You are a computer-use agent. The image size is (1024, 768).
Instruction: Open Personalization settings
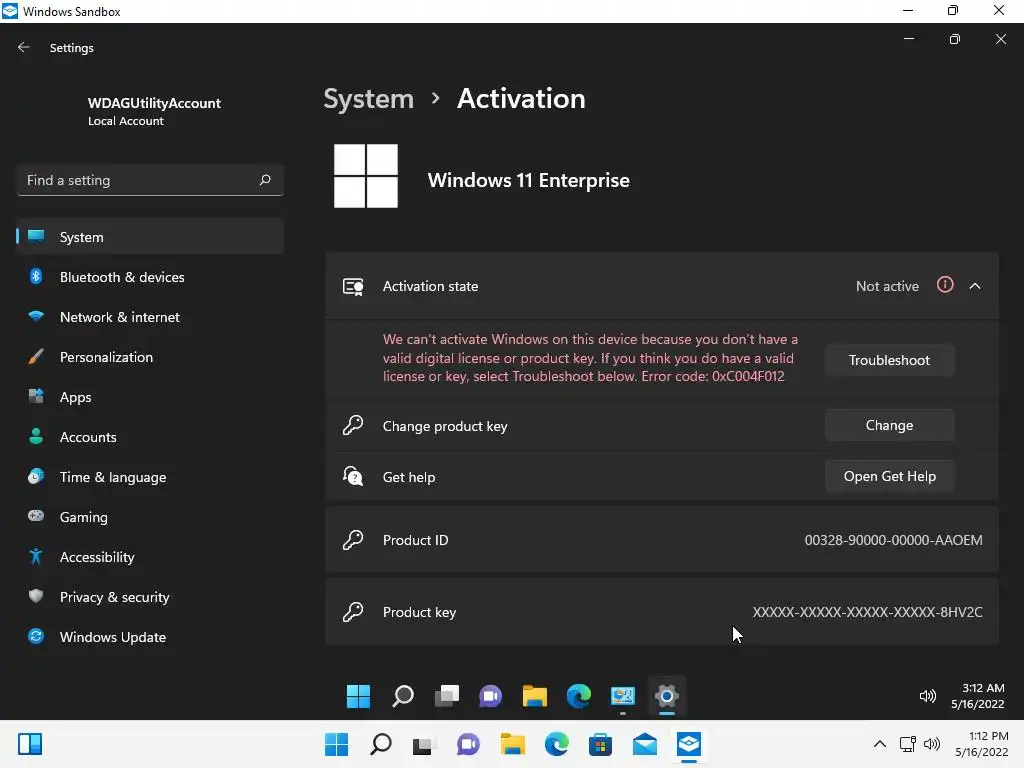click(150, 357)
